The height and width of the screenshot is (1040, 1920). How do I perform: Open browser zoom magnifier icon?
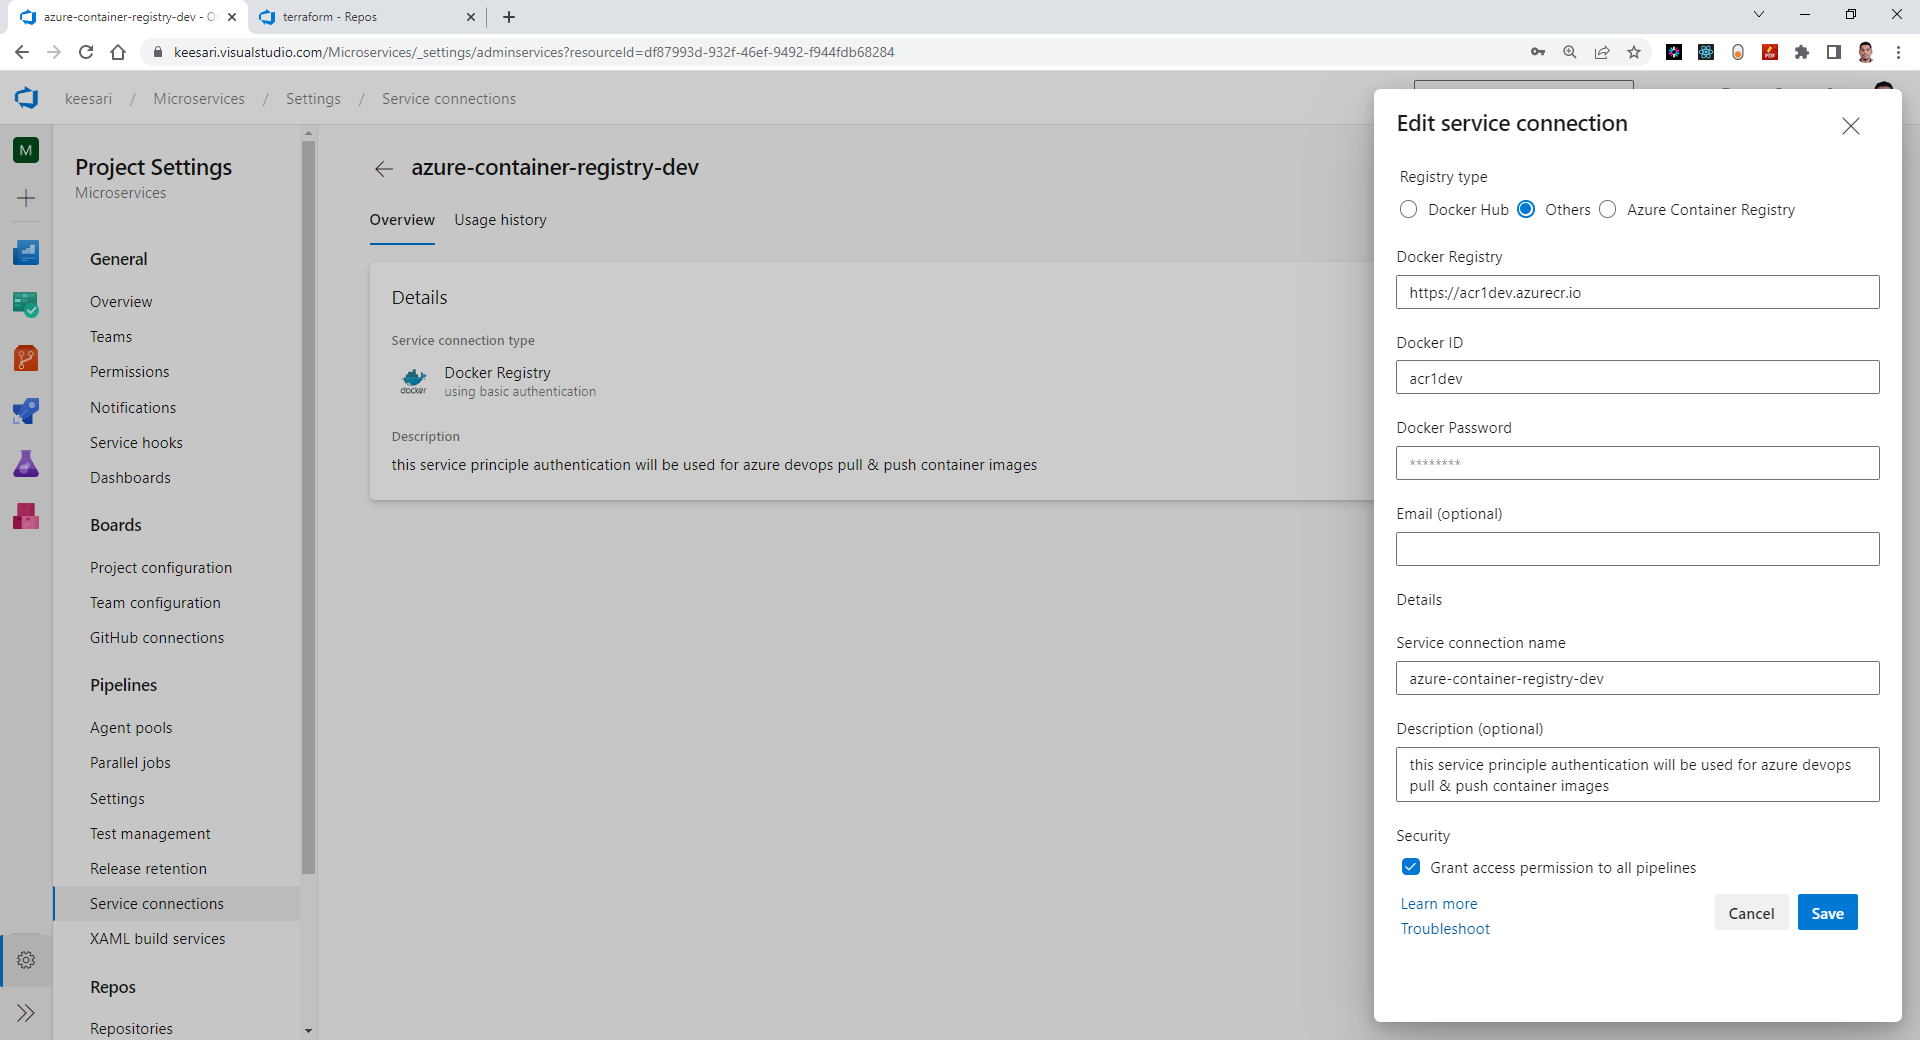click(1570, 52)
